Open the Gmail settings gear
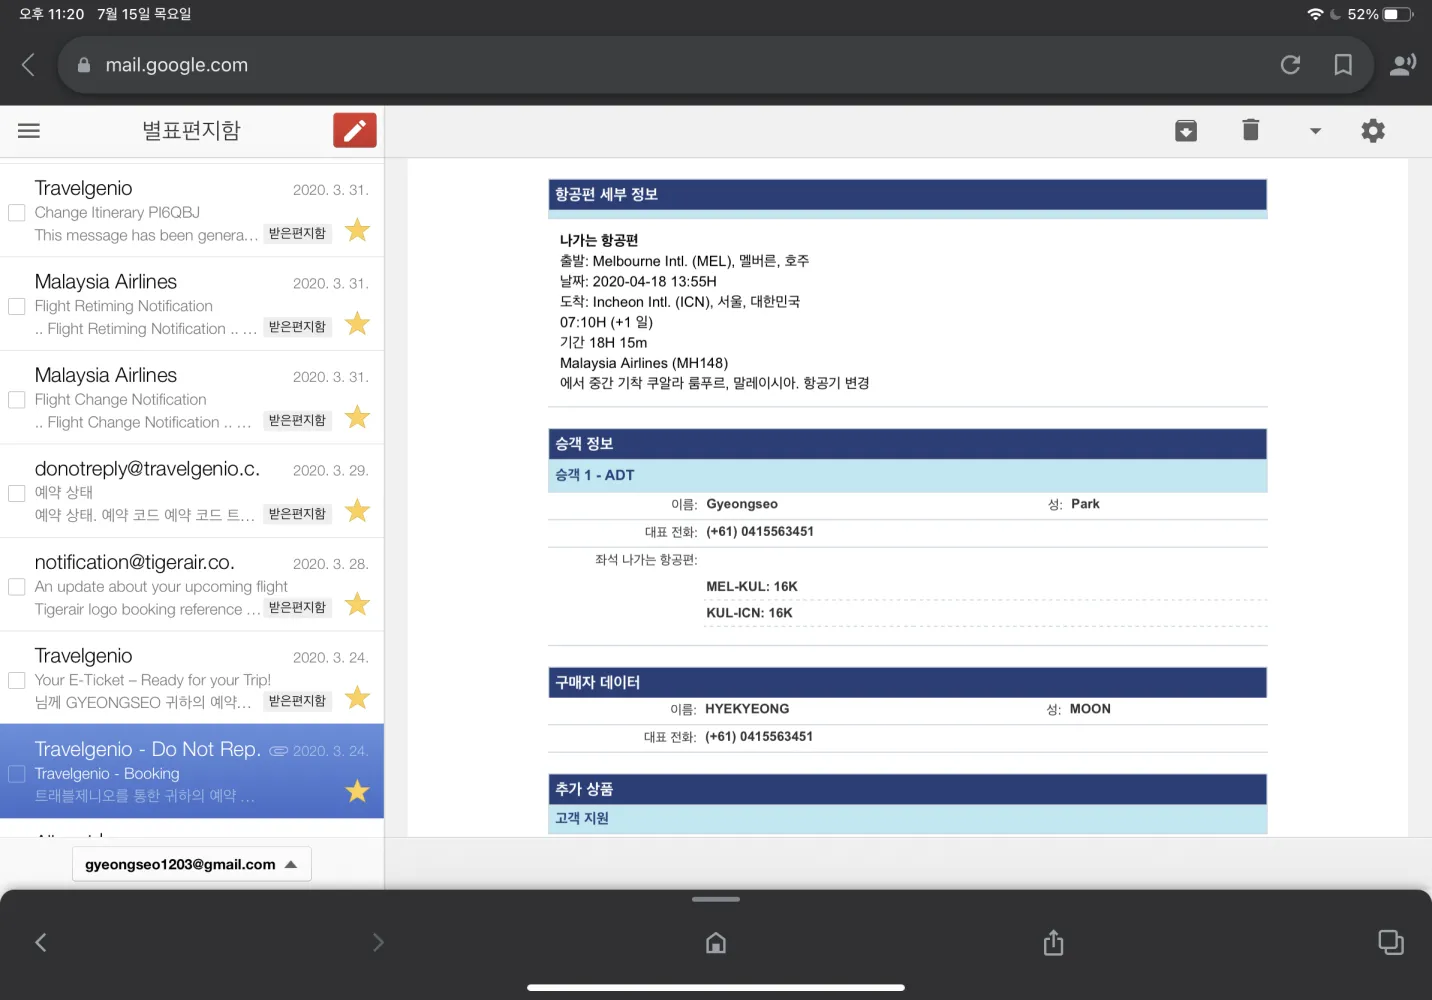The height and width of the screenshot is (1000, 1432). pos(1373,131)
